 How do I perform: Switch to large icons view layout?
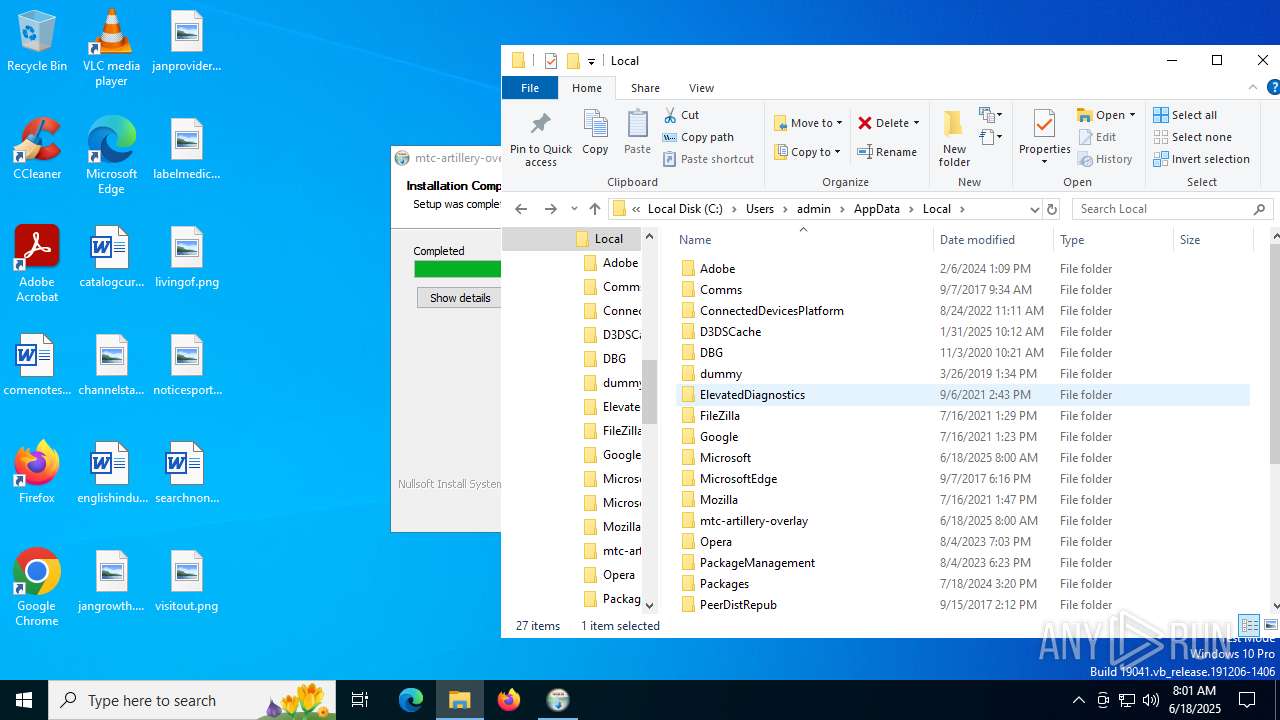click(1270, 625)
